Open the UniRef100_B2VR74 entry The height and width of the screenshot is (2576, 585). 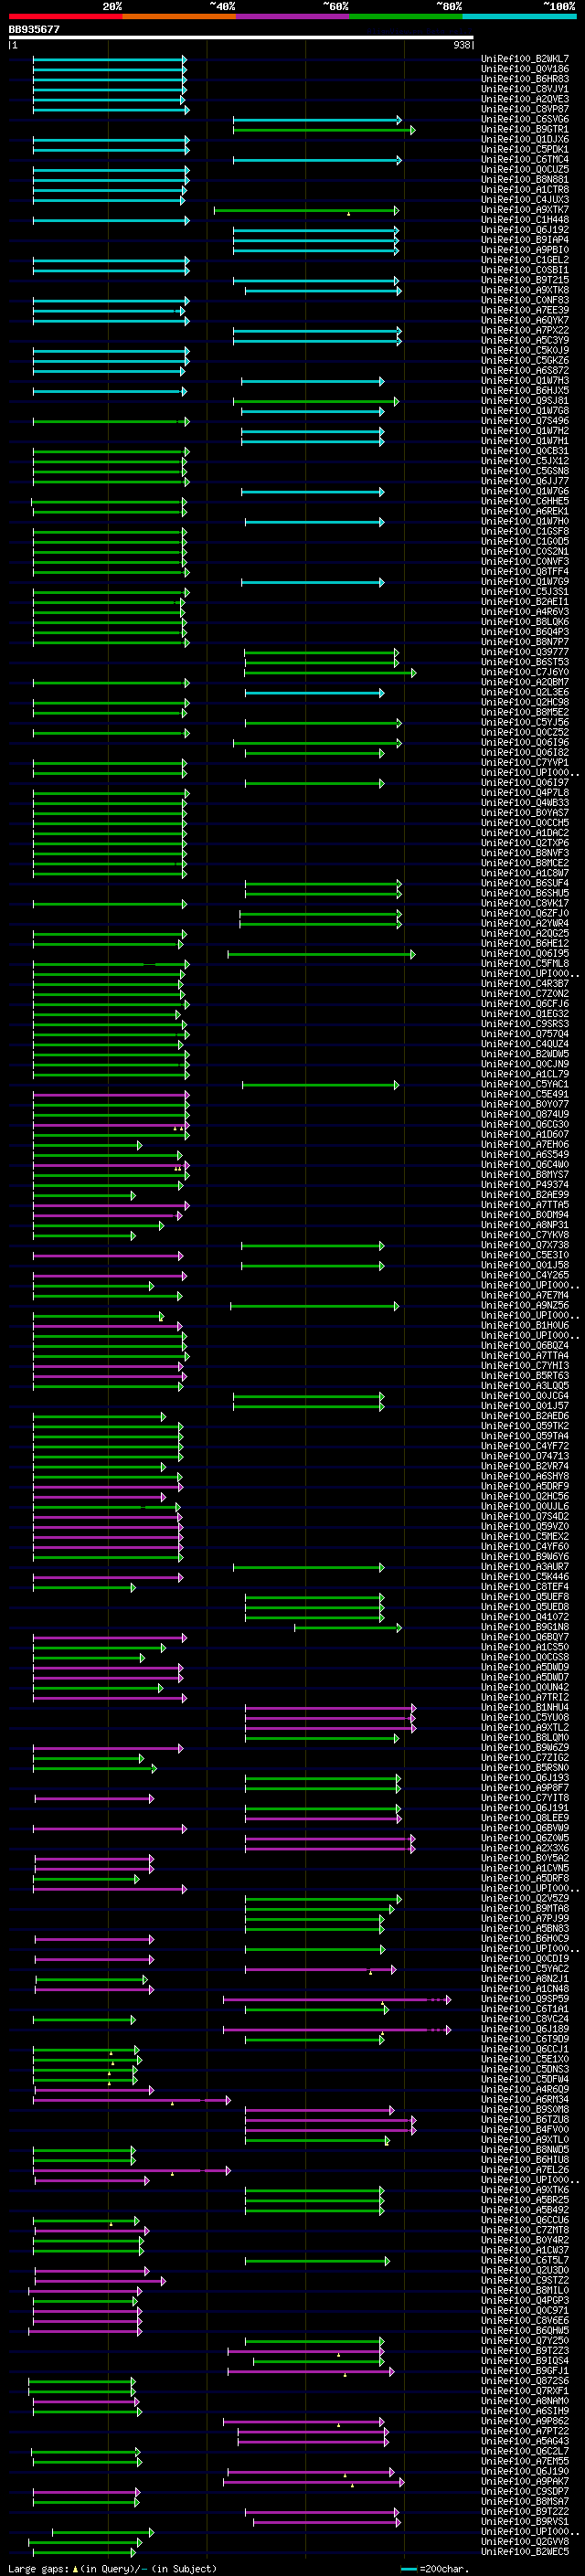(524, 1466)
